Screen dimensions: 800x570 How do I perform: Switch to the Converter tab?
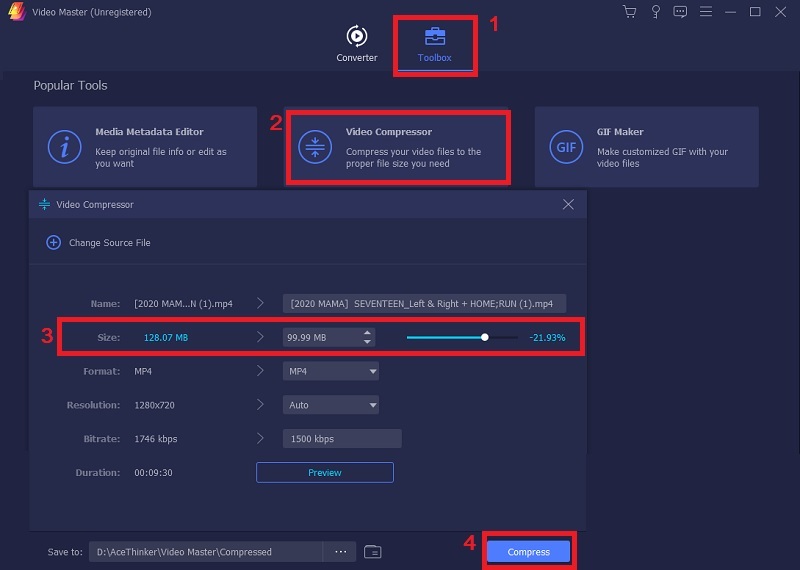[357, 44]
